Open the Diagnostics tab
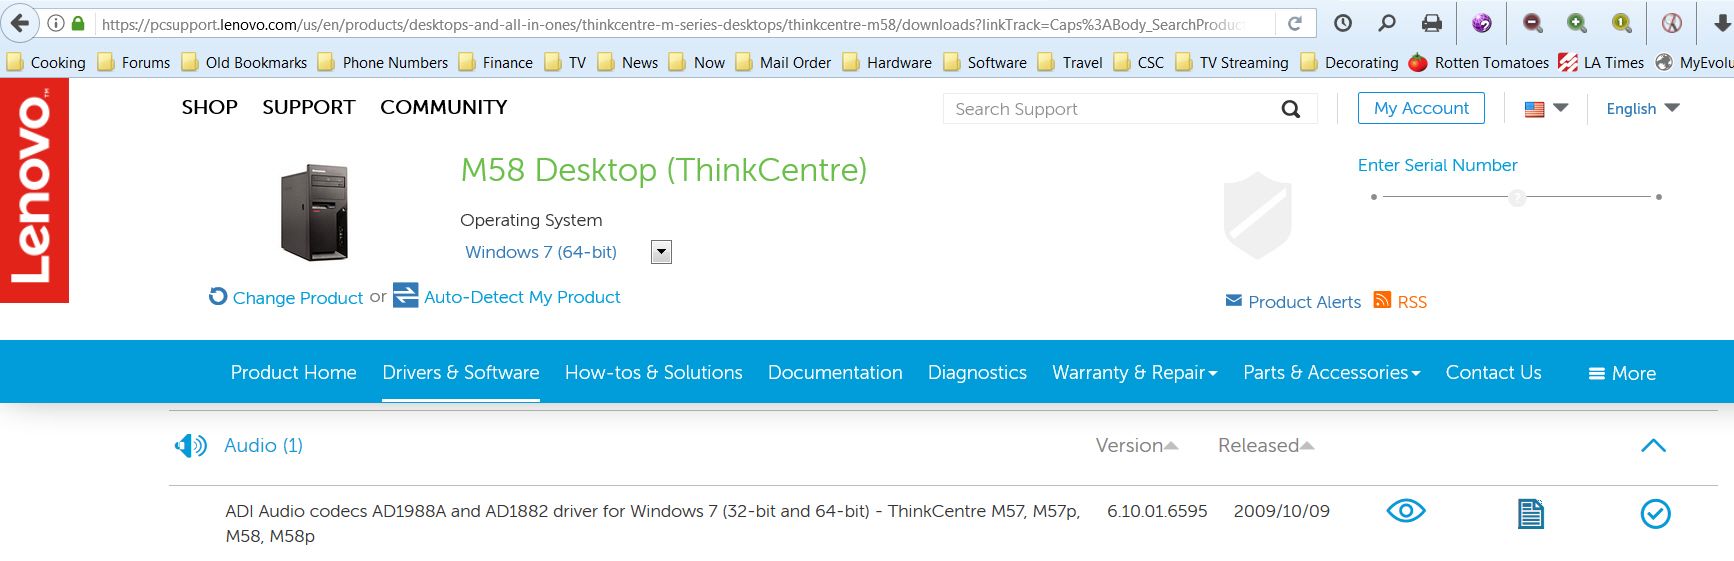The height and width of the screenshot is (561, 1734). 977,372
